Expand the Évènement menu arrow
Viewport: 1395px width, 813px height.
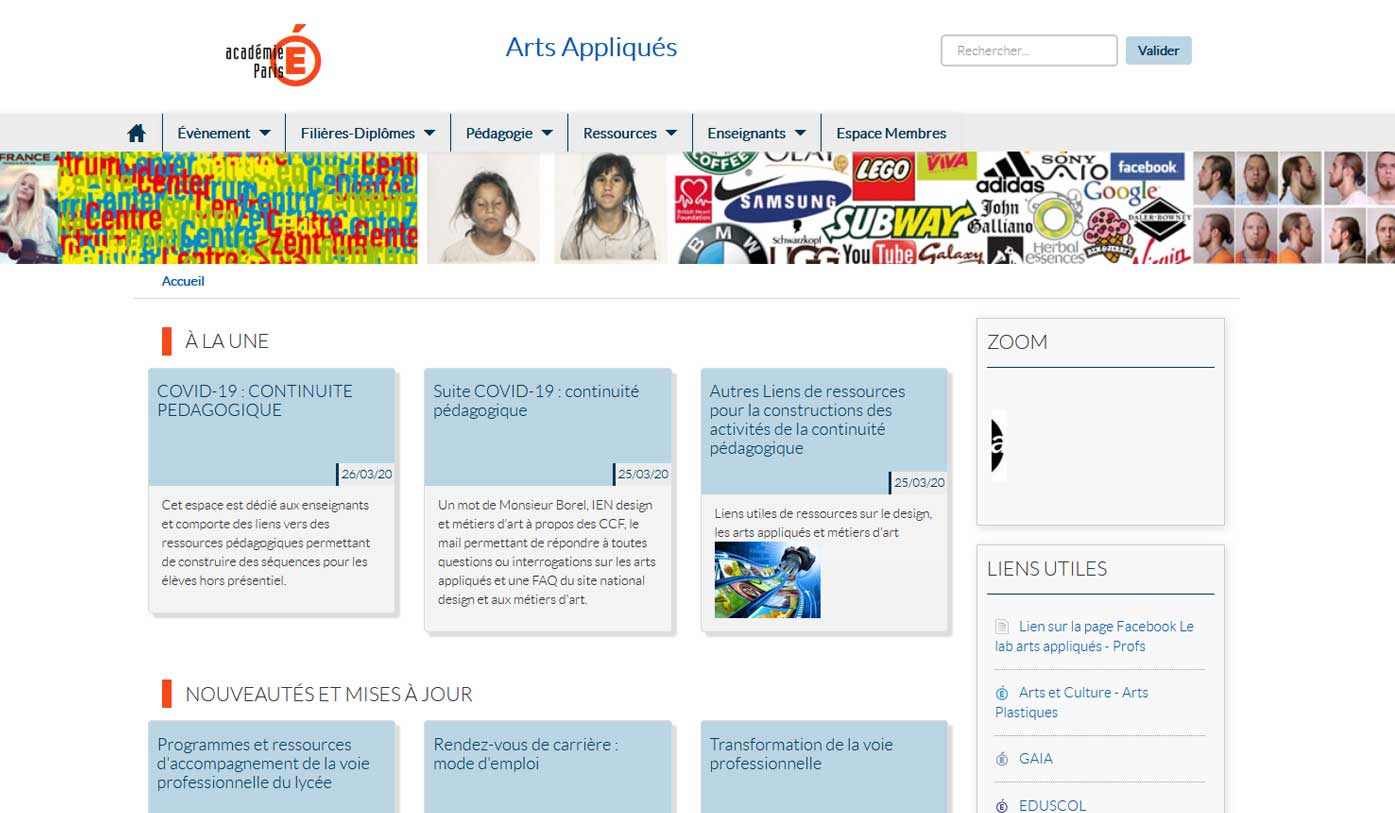(x=265, y=133)
